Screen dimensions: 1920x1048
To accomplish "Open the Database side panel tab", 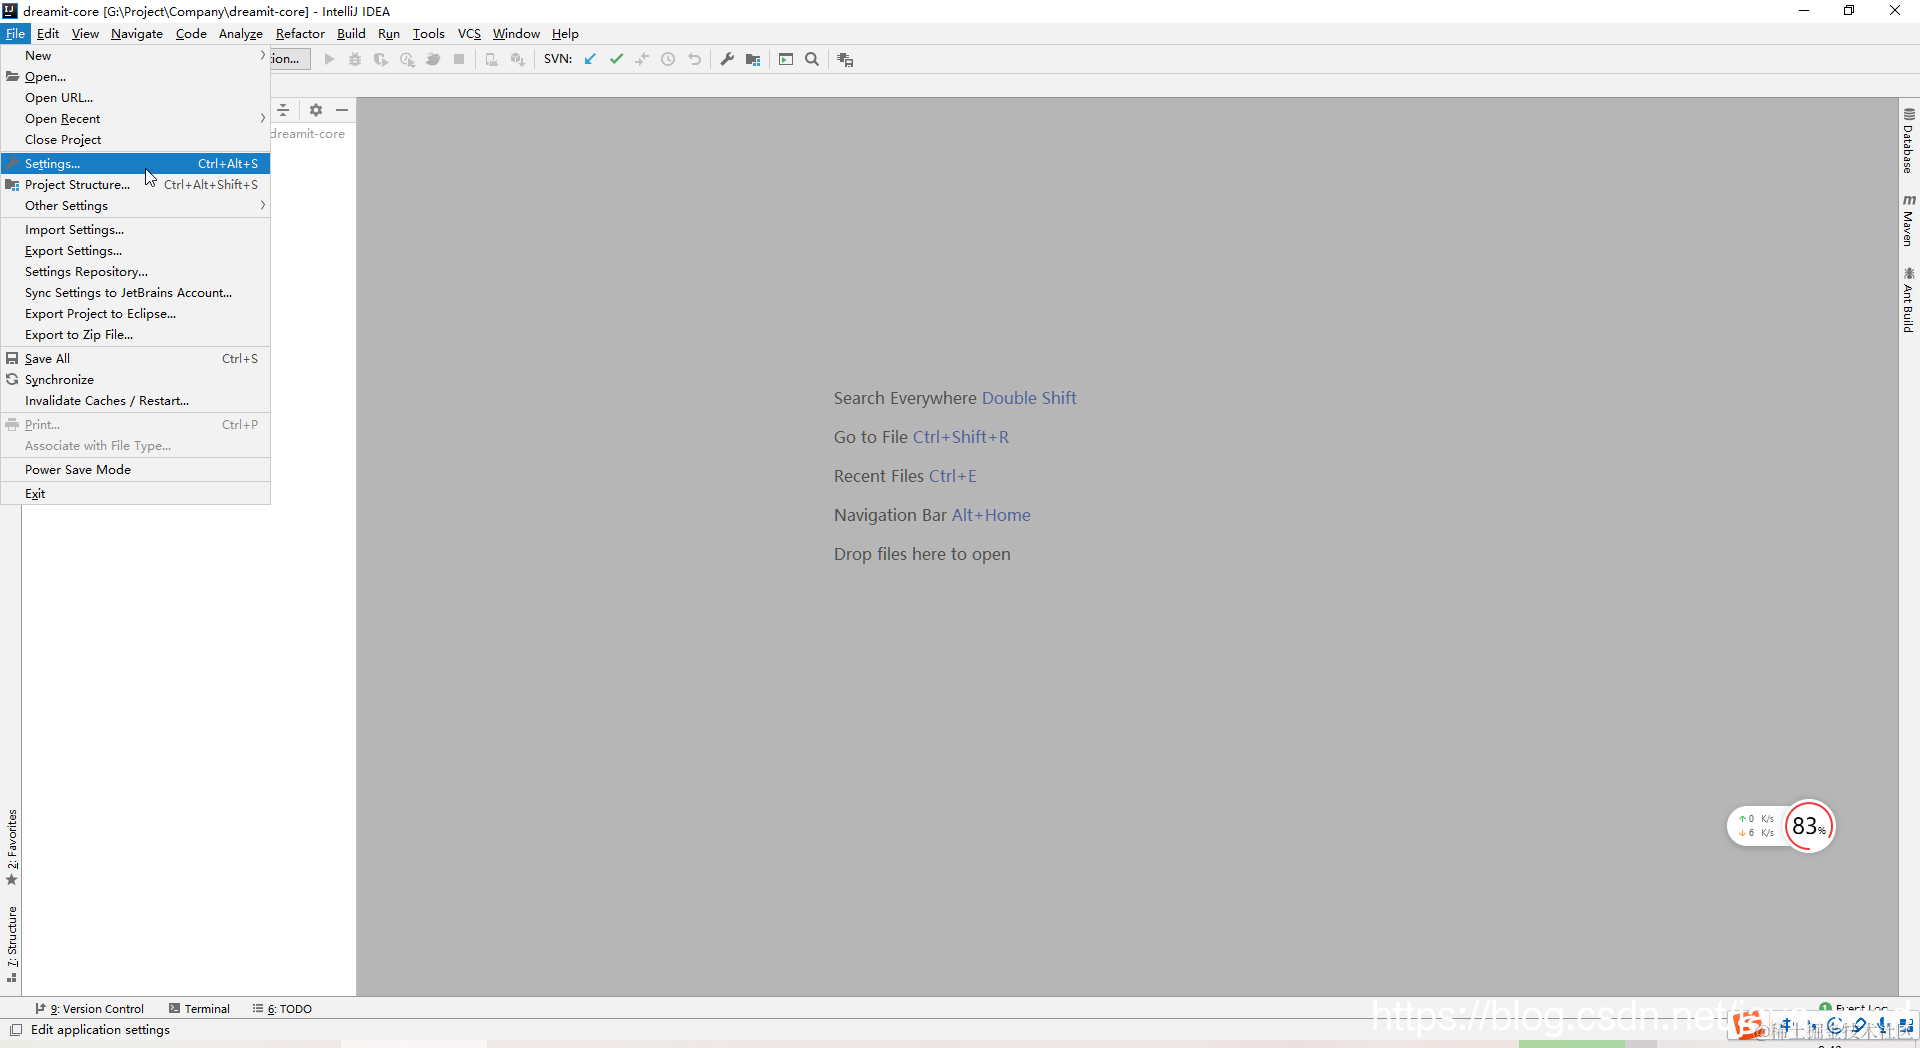I will coord(1909,140).
